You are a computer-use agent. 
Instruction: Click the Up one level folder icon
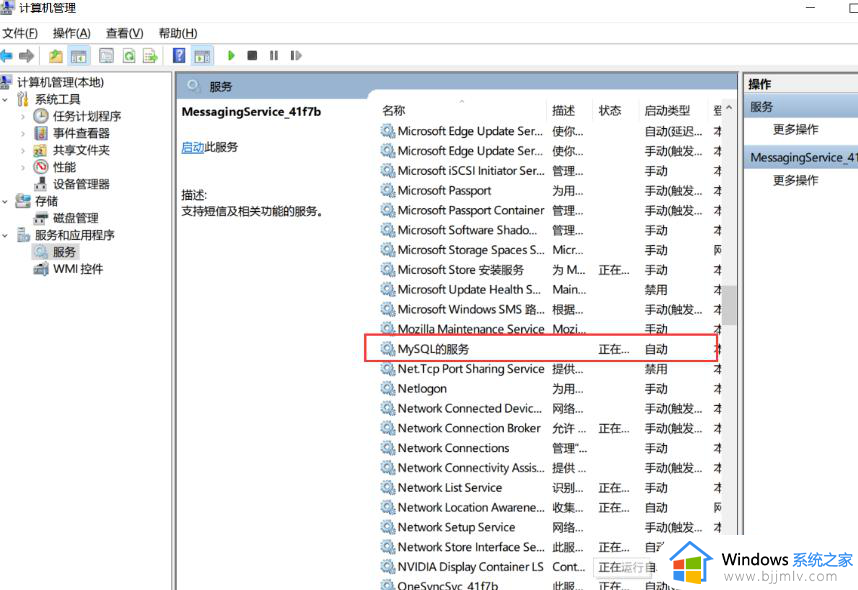[56, 56]
